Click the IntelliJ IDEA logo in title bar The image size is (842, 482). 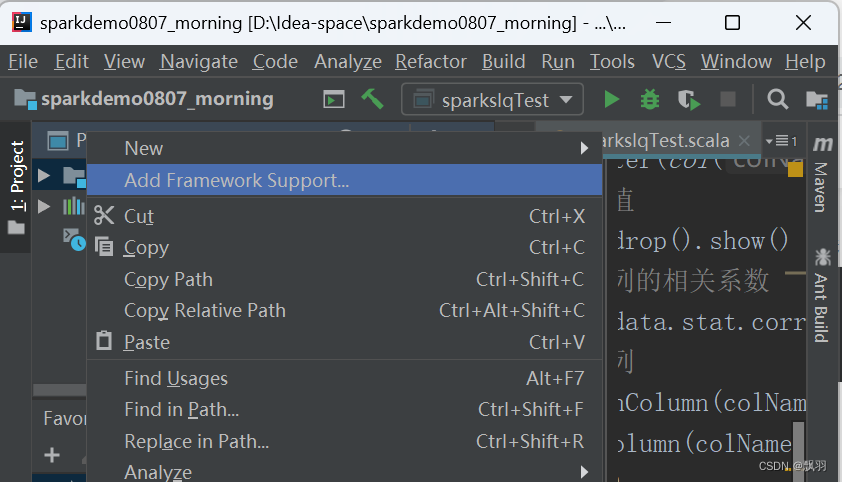point(21,22)
